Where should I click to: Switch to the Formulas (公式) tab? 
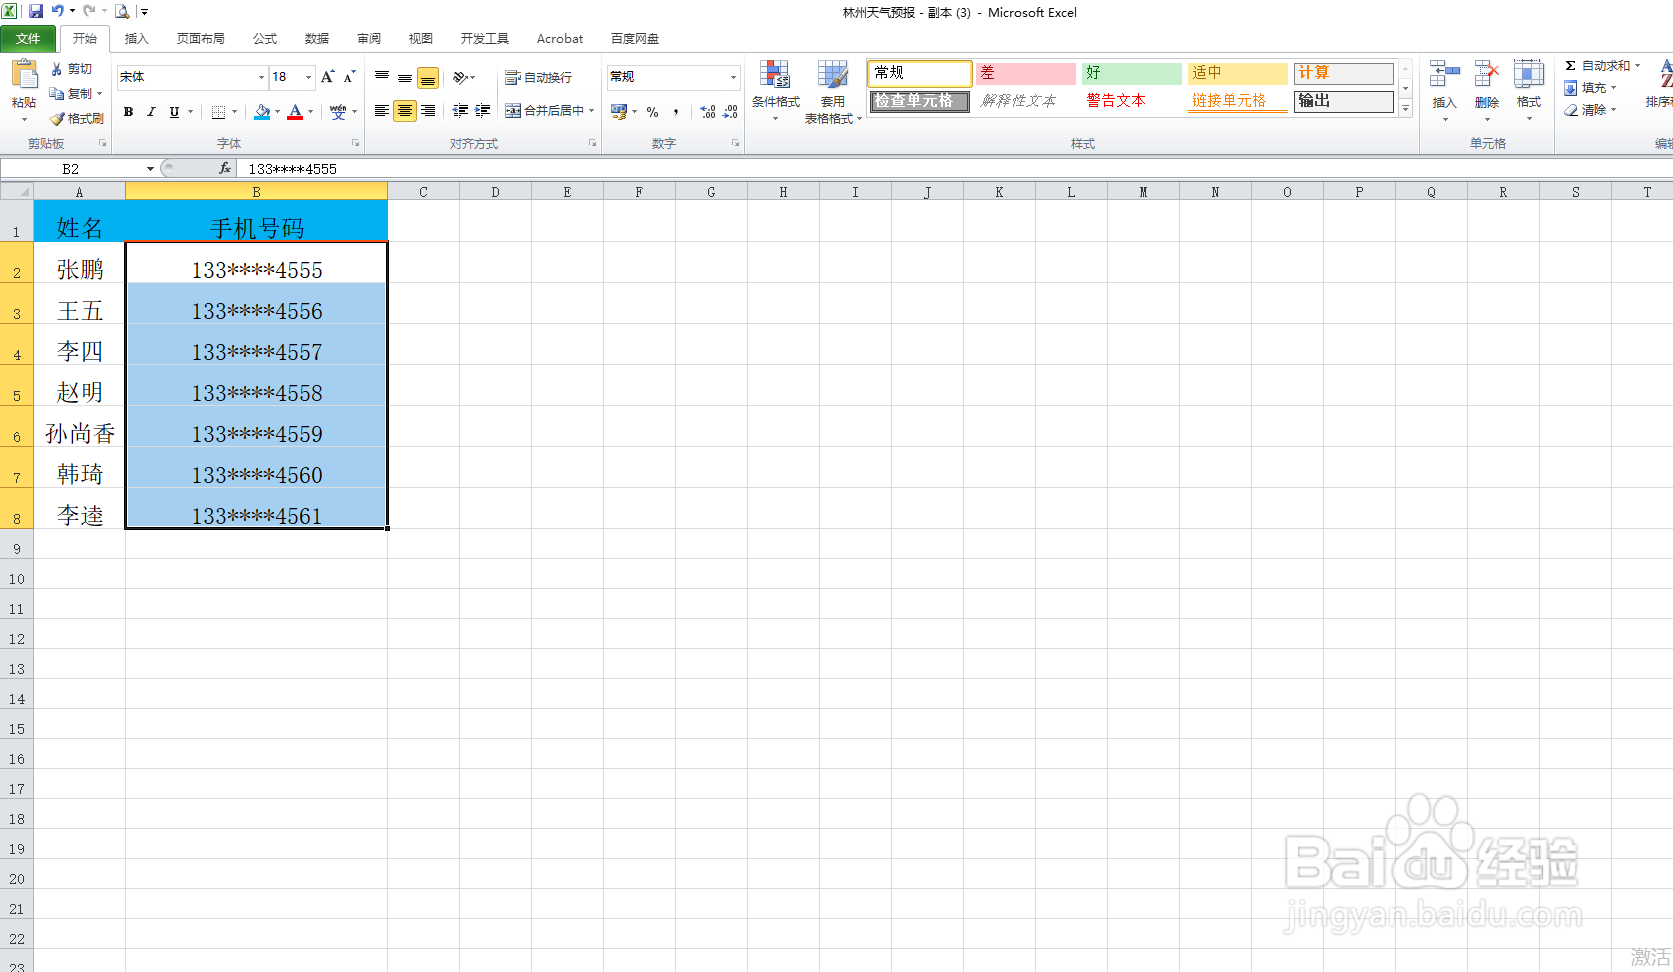[265, 39]
